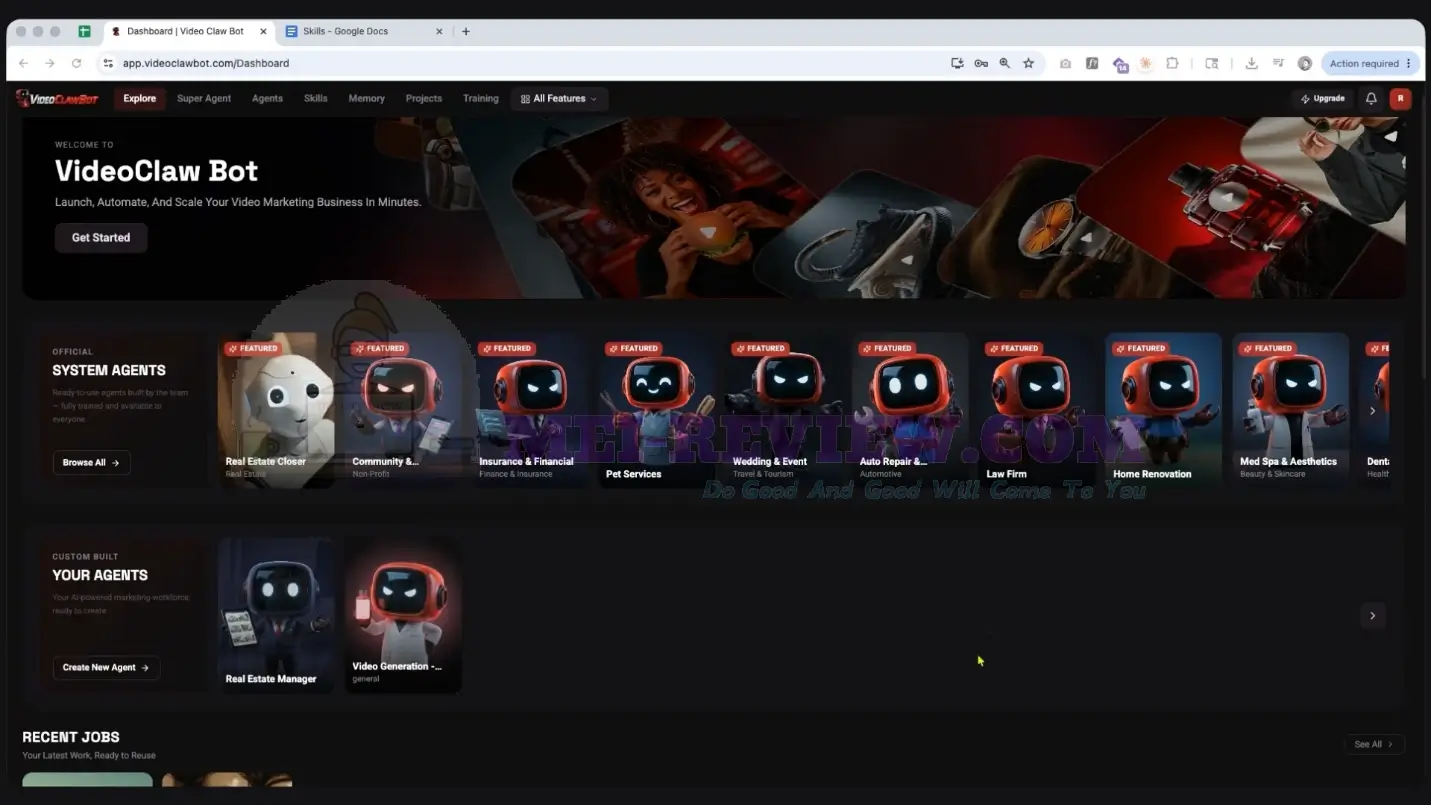Show next custom agents with right arrow

click(1372, 616)
